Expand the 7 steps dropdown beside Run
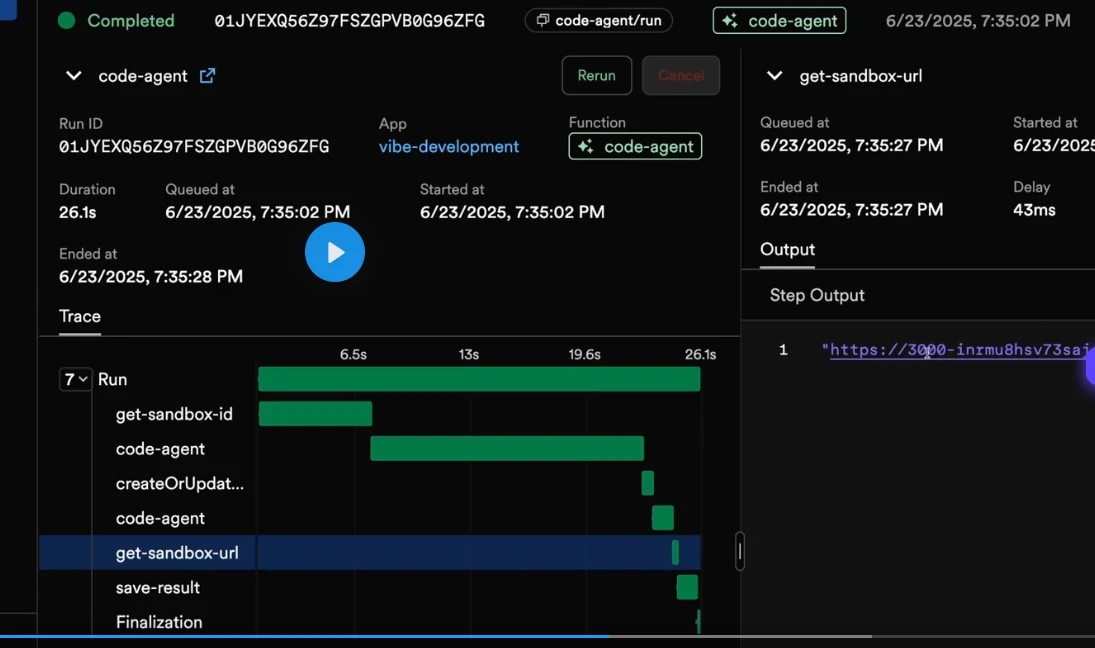 coord(76,380)
